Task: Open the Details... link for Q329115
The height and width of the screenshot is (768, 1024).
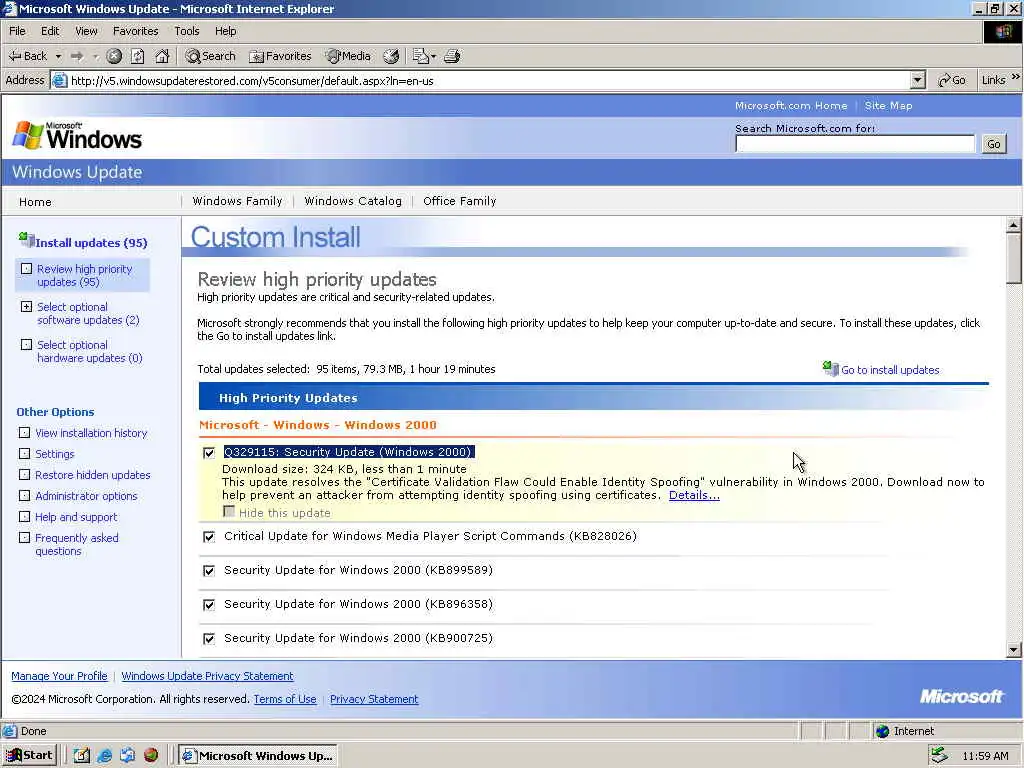Action: pos(694,495)
